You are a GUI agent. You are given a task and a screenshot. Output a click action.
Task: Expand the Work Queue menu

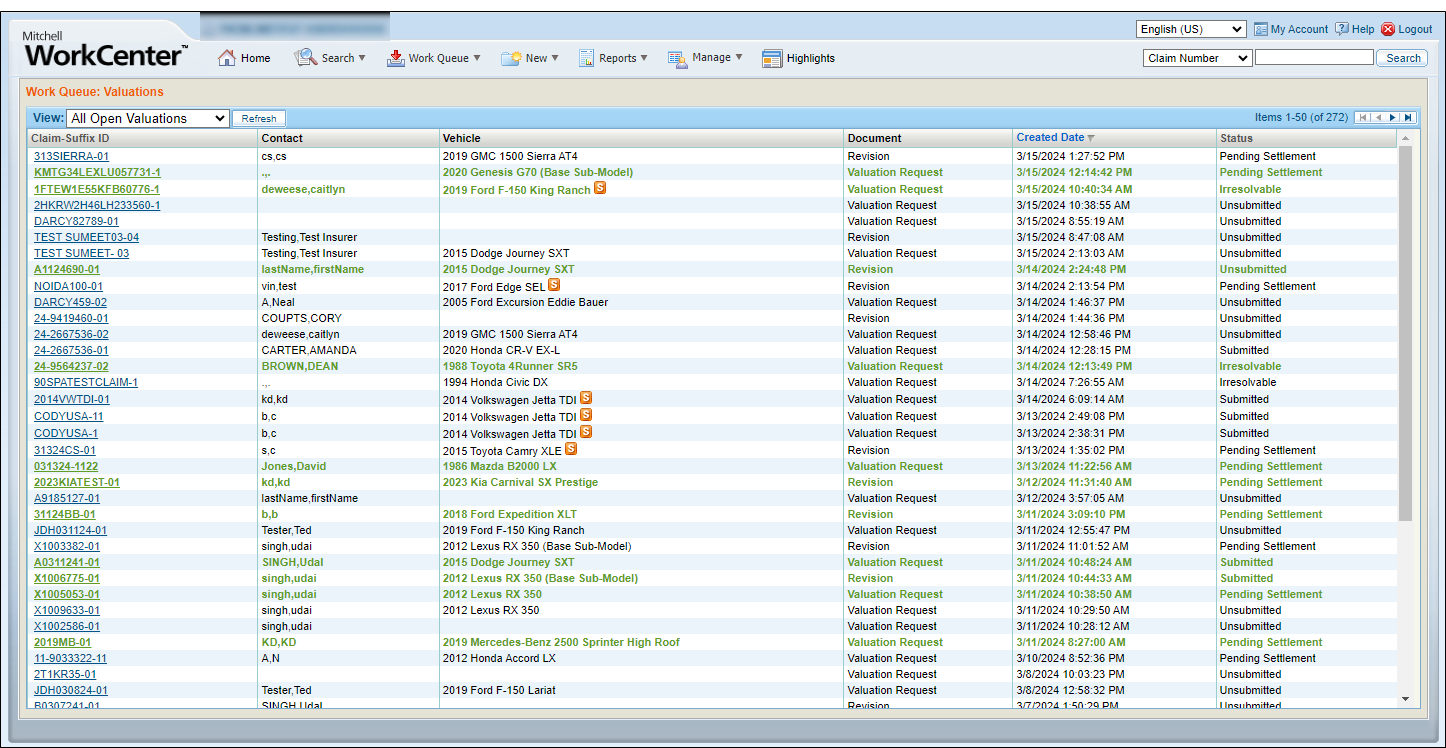[434, 58]
